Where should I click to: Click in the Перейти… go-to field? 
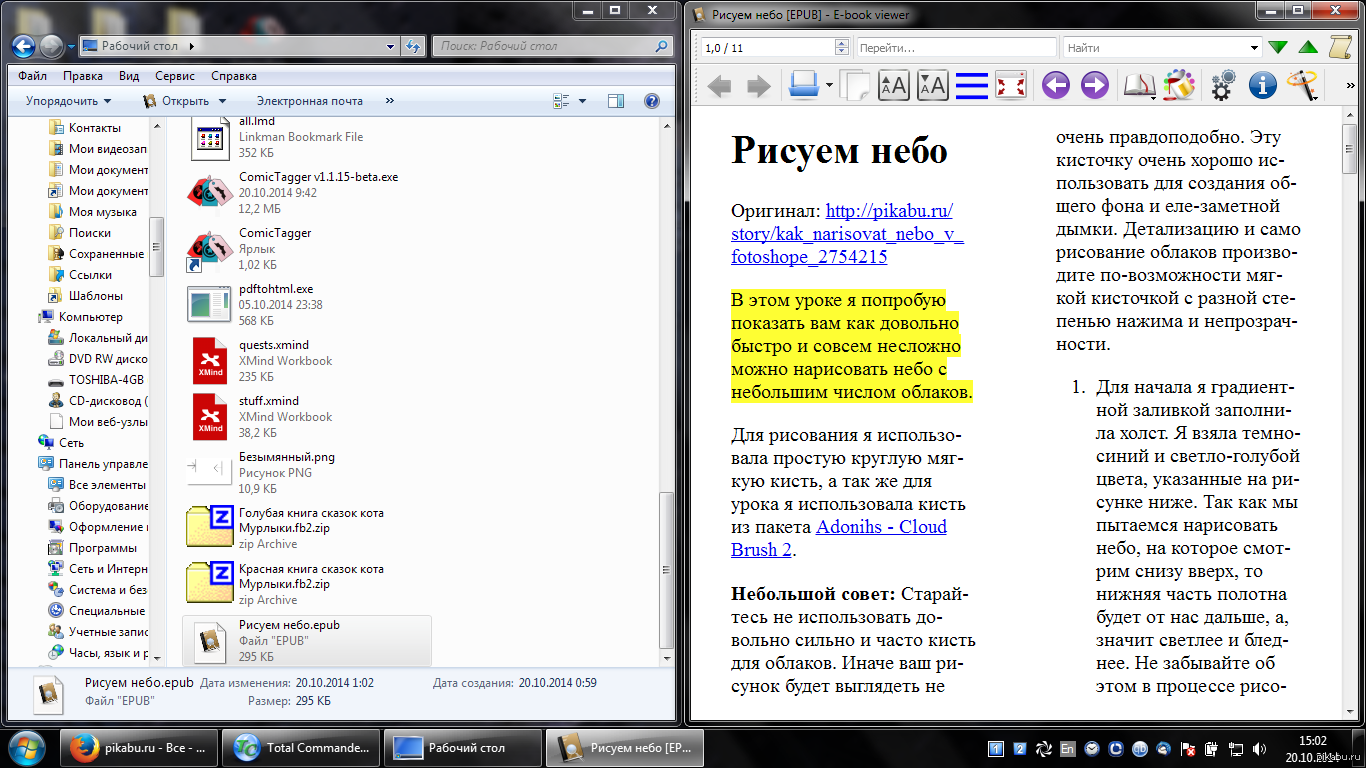click(x=956, y=47)
